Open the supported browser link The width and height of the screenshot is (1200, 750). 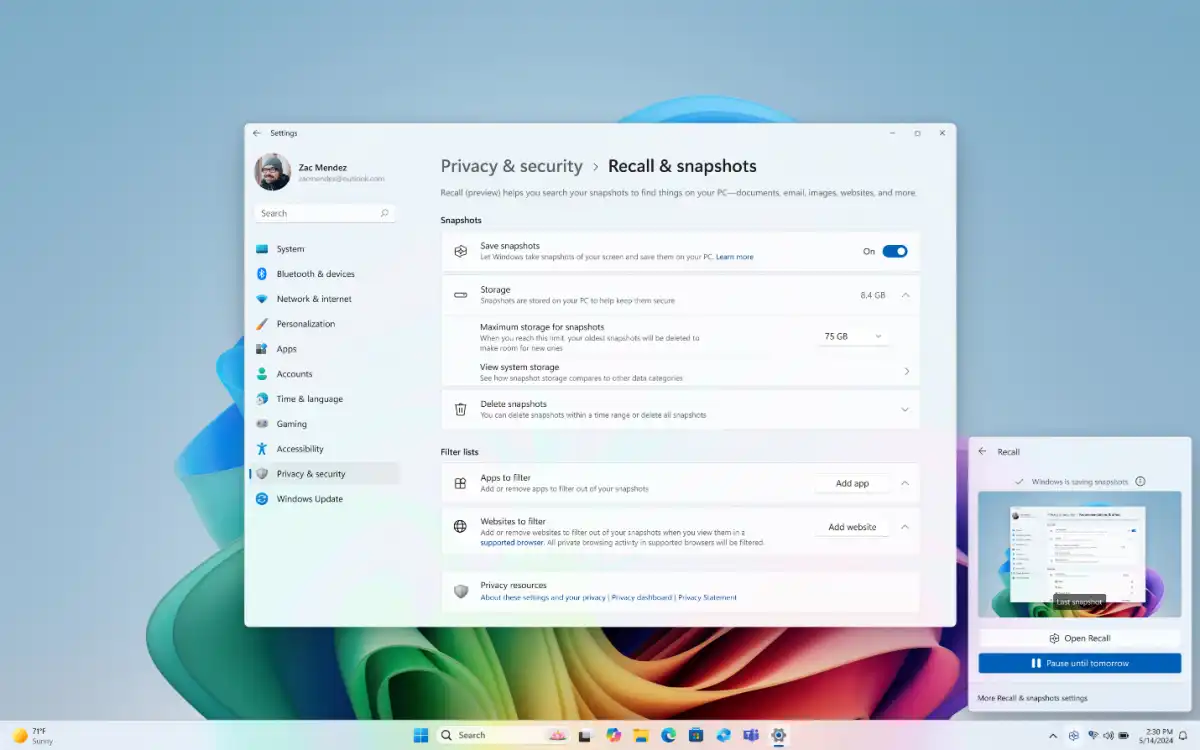point(512,542)
